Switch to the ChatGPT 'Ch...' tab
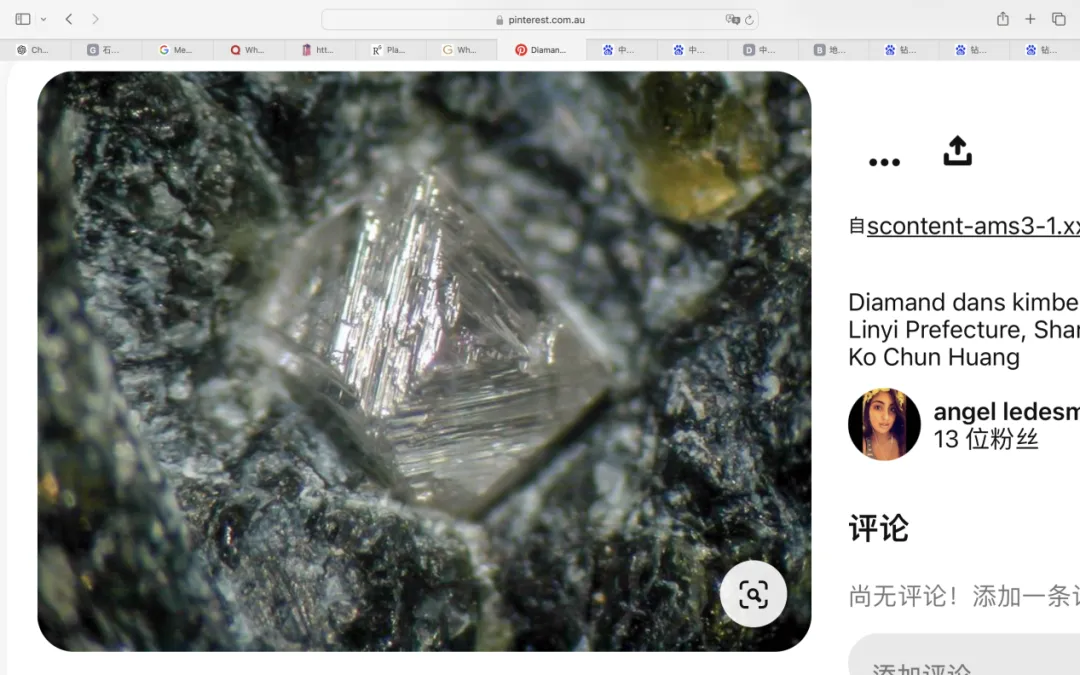1080x675 pixels. tap(35, 50)
